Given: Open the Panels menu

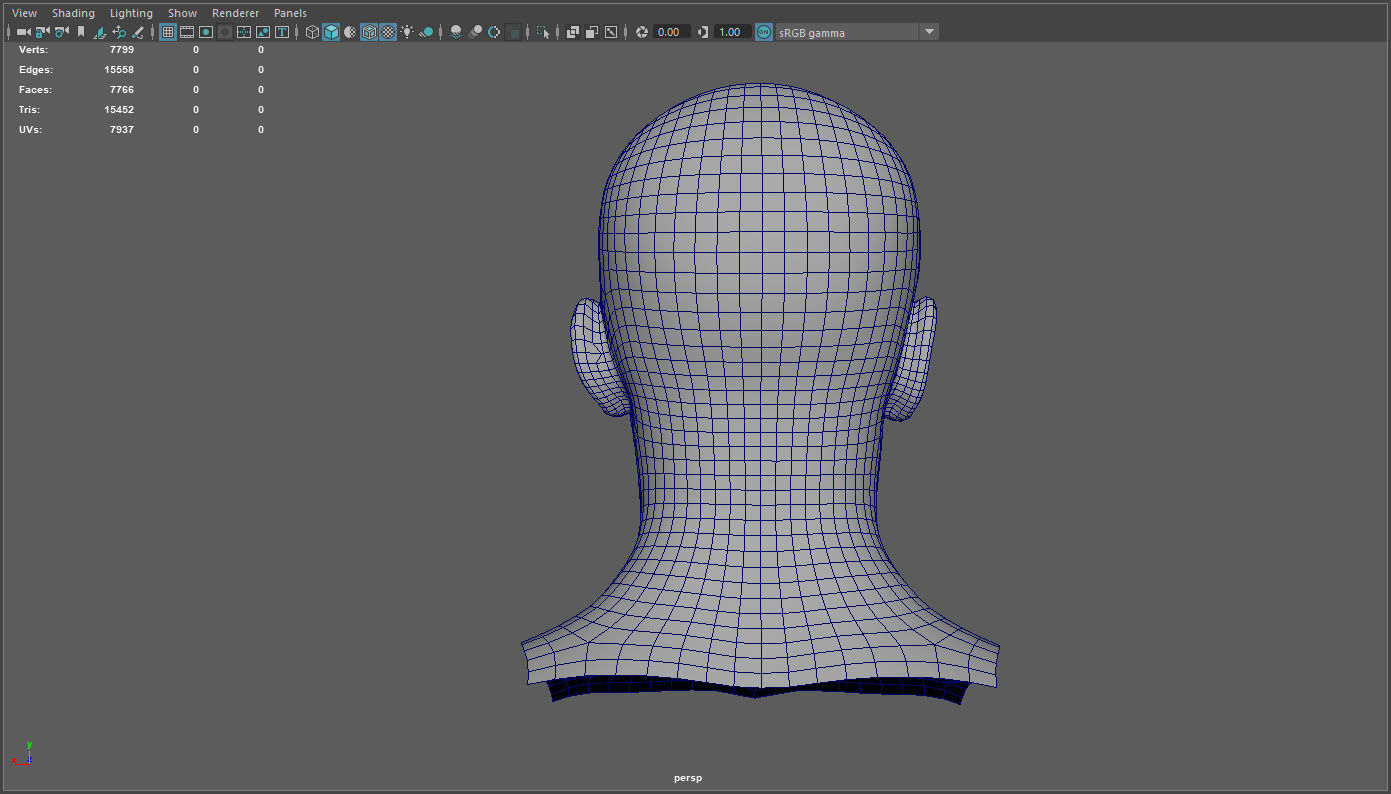Looking at the screenshot, I should point(290,13).
